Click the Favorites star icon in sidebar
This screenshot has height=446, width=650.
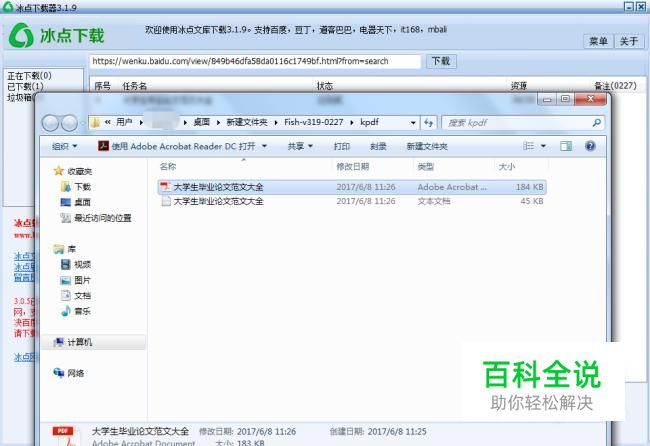pyautogui.click(x=58, y=171)
